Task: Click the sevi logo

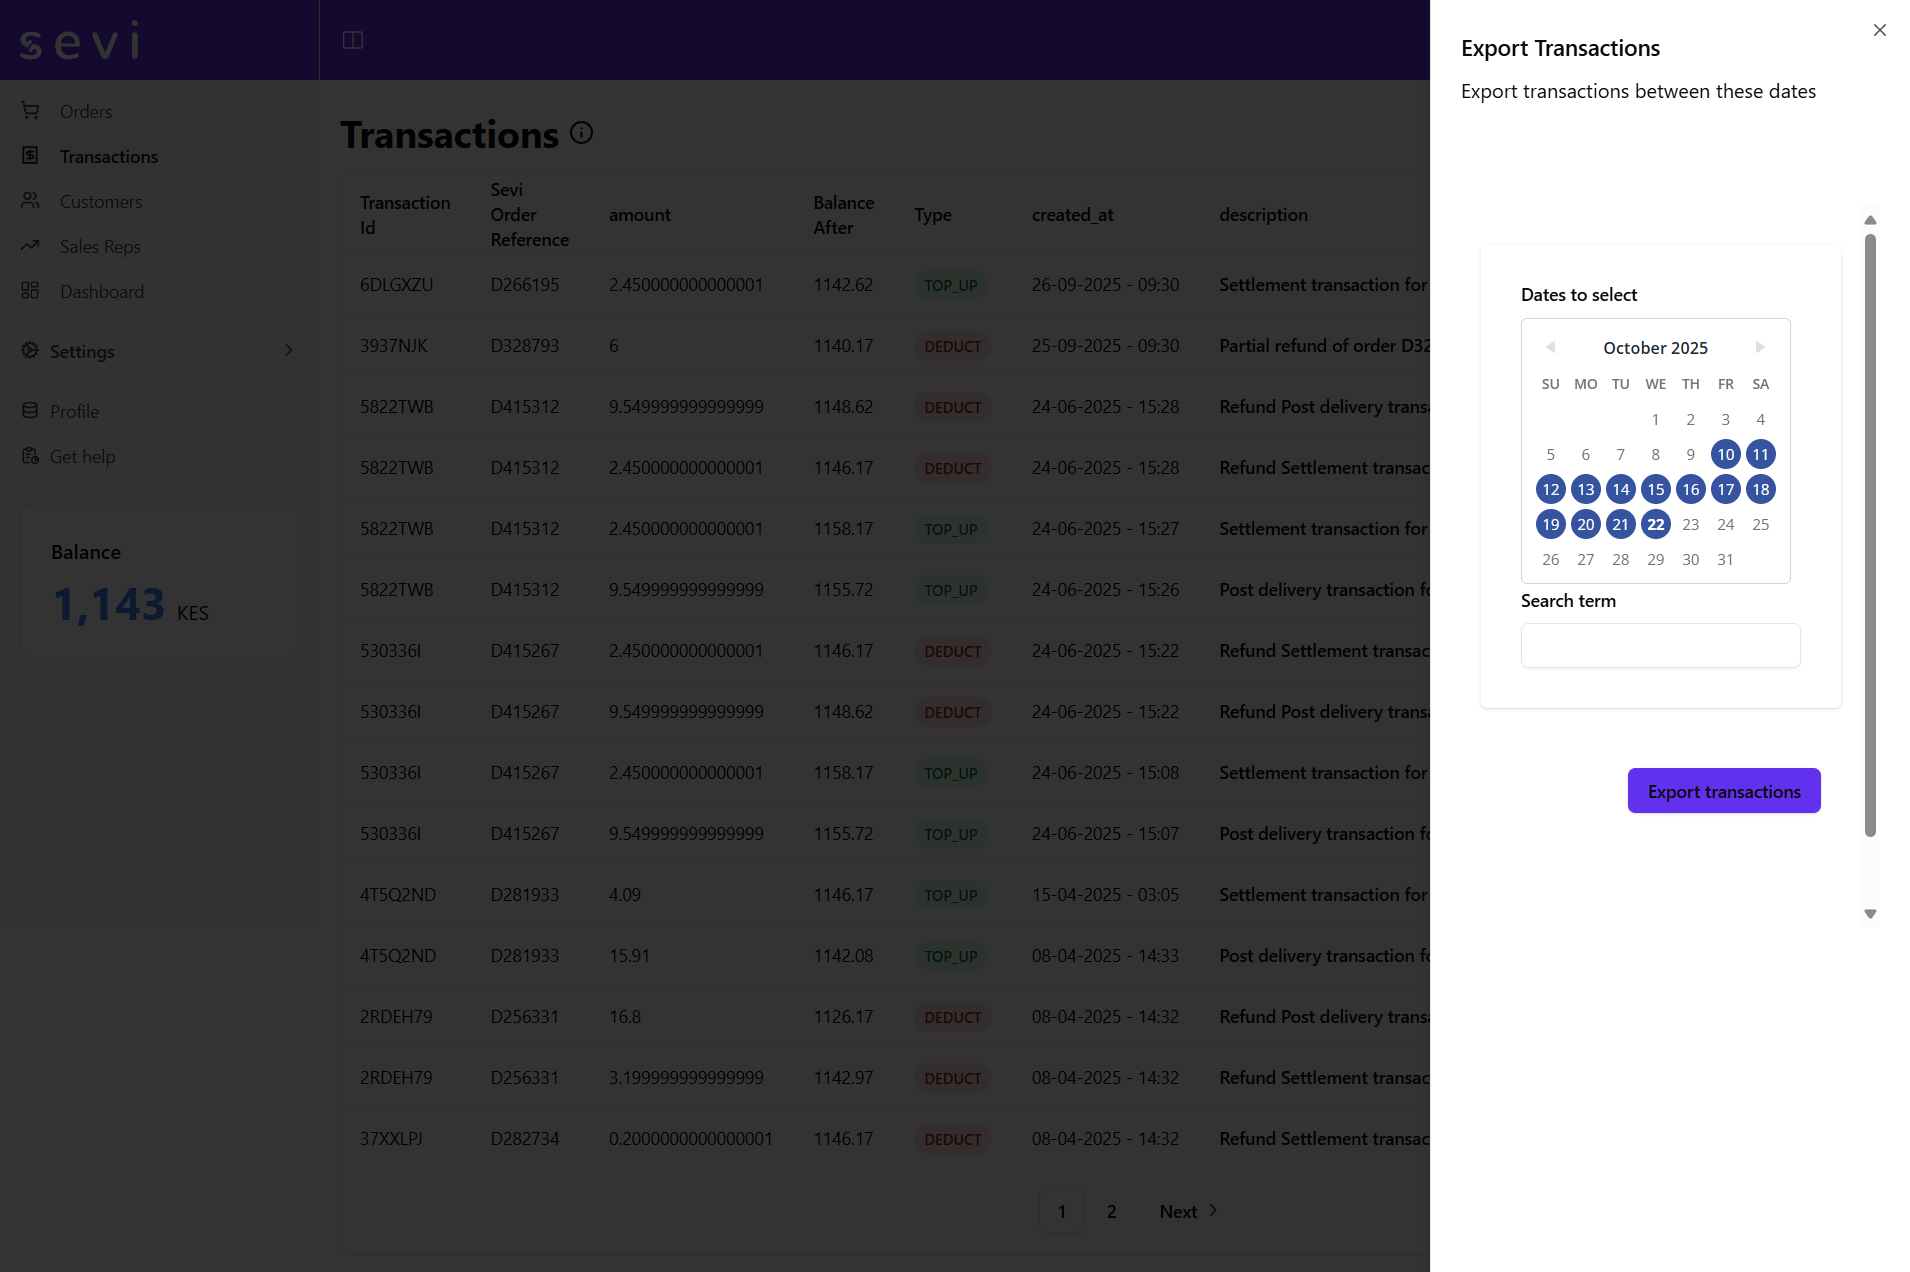Action: (80, 40)
